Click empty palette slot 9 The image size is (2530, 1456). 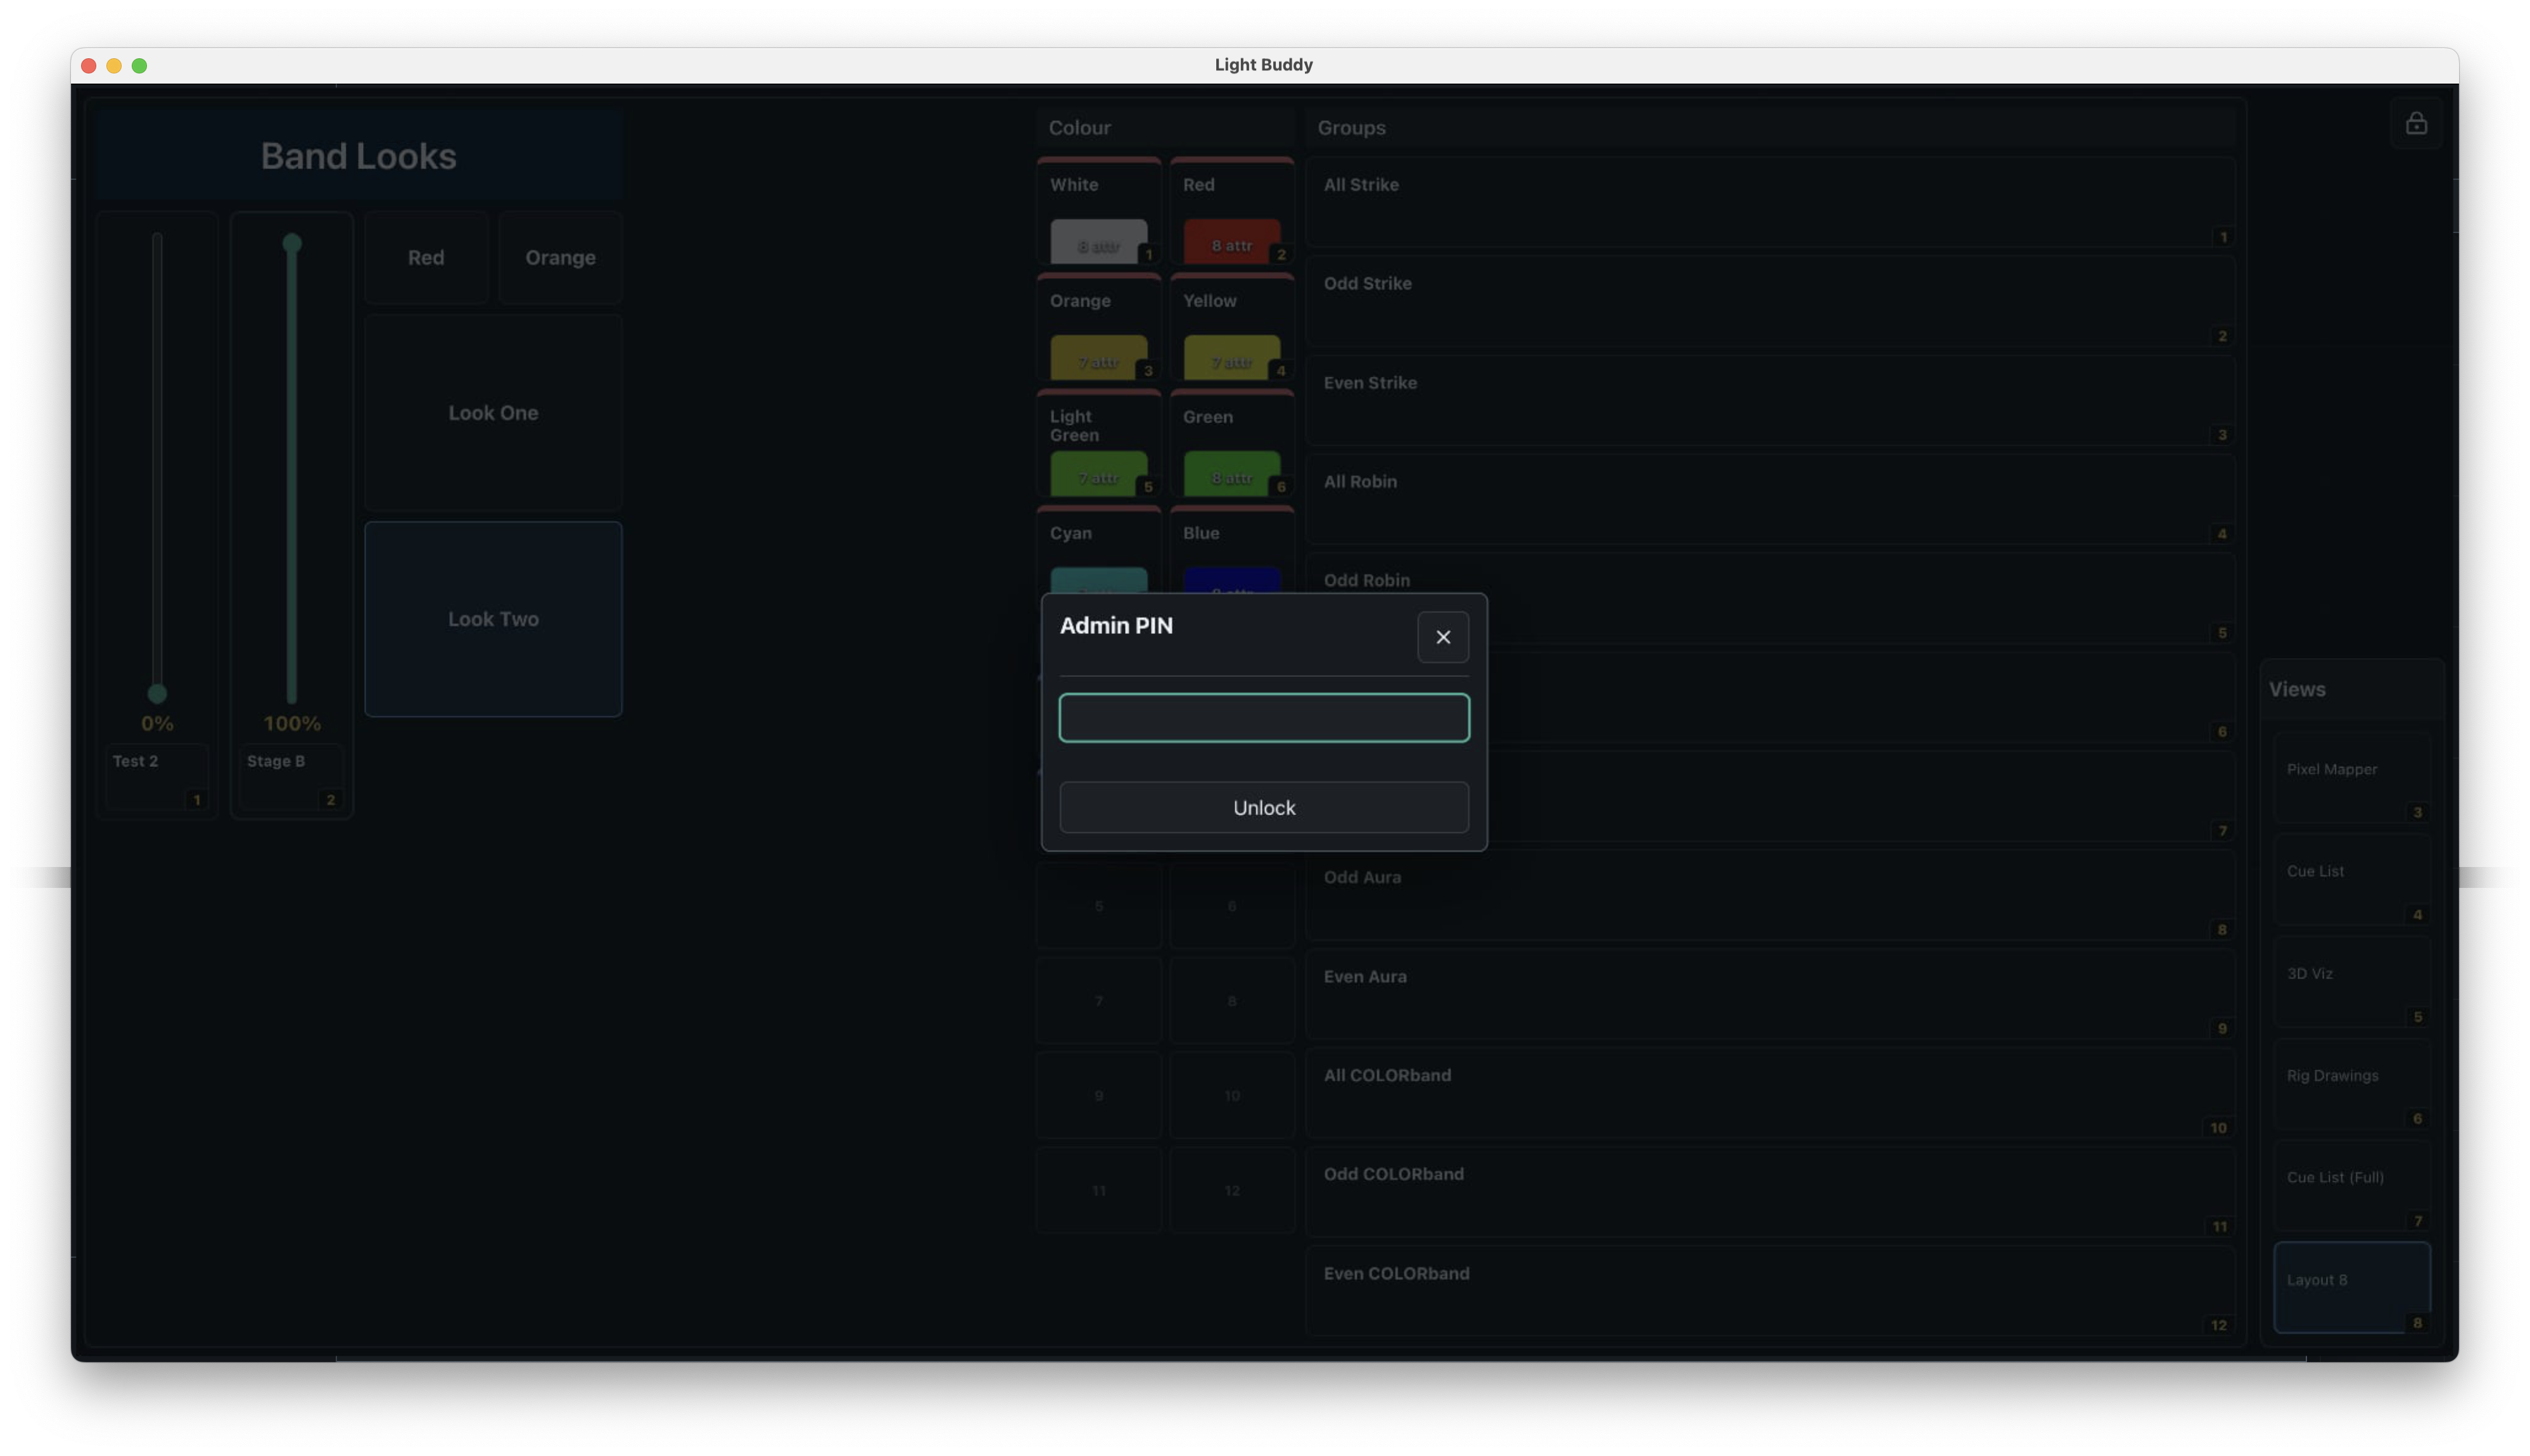click(1099, 1096)
